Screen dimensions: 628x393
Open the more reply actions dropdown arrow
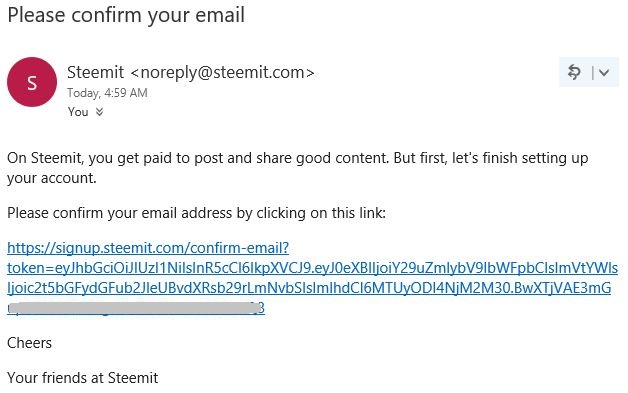coord(604,73)
